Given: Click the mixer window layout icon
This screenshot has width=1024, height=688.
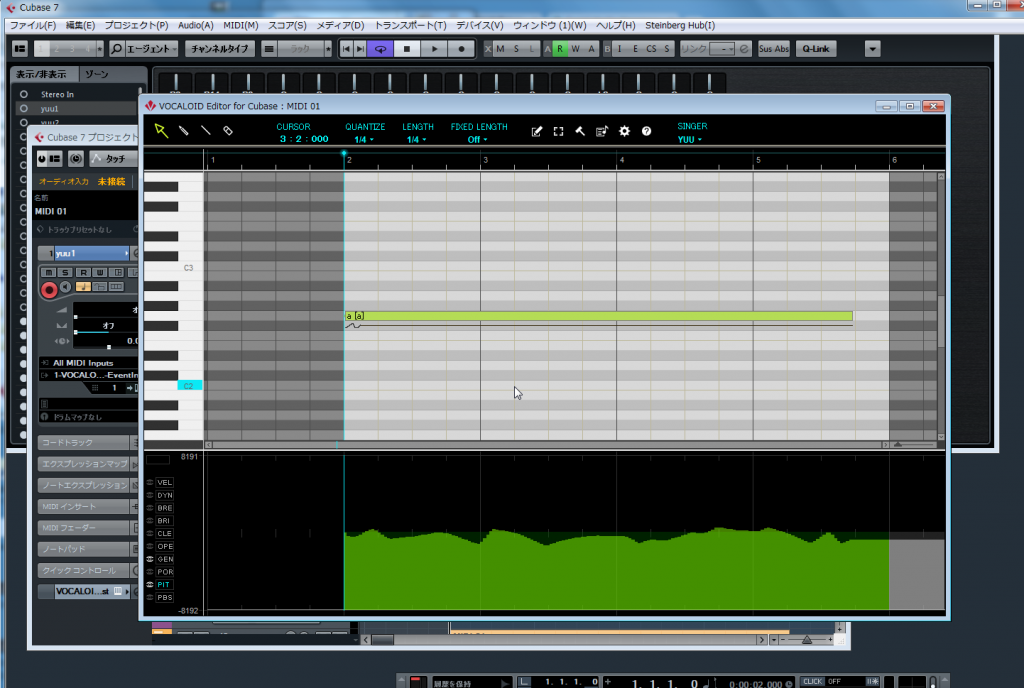Looking at the screenshot, I should [x=20, y=49].
